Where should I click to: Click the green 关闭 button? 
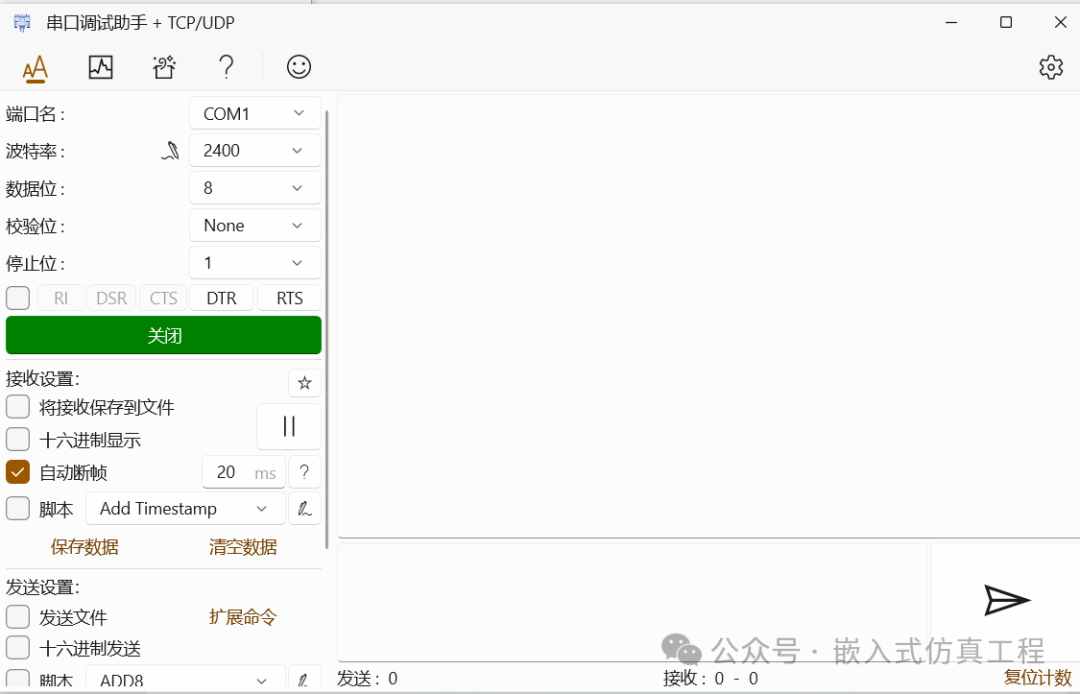(x=164, y=335)
